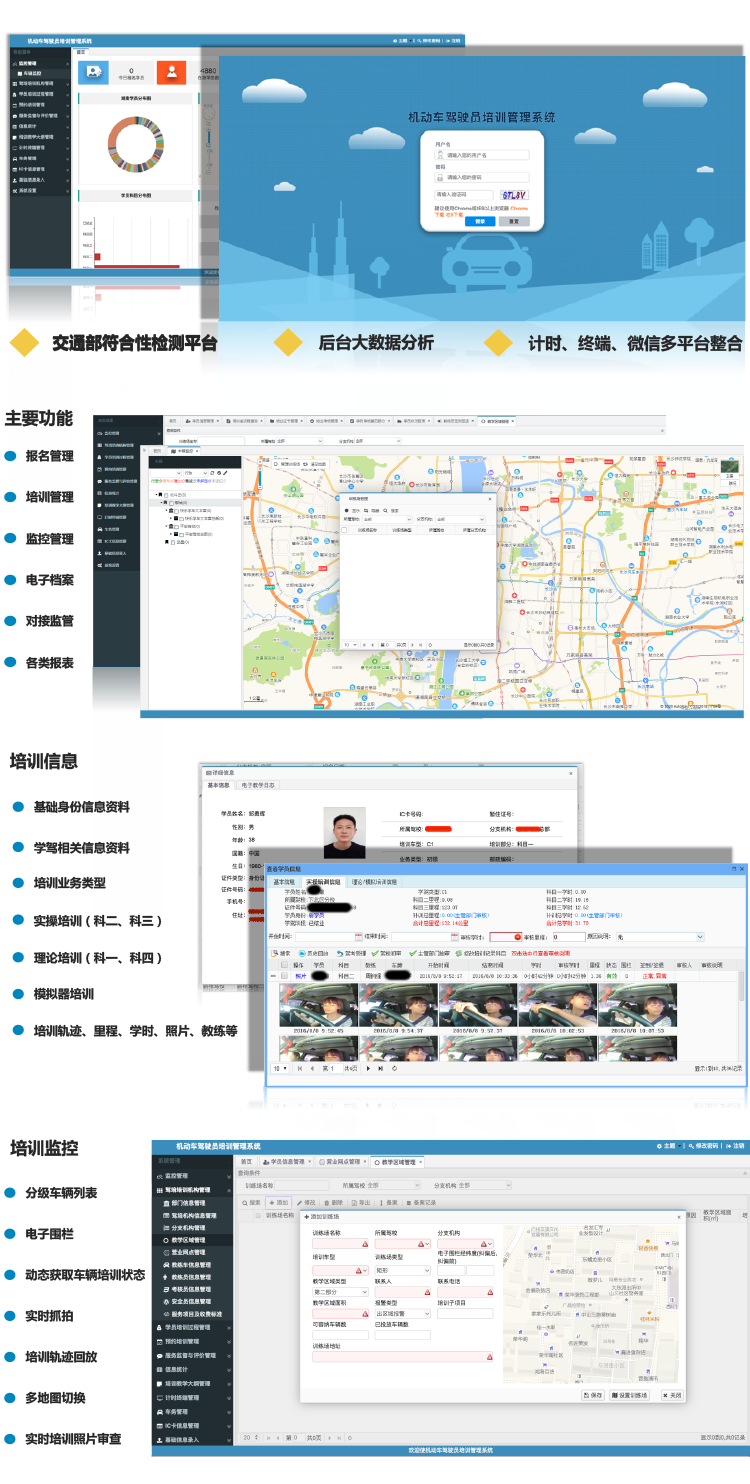Collapse 驾驶培训机构管理 in the sidebar
750x1484 pixels.
[194, 1190]
